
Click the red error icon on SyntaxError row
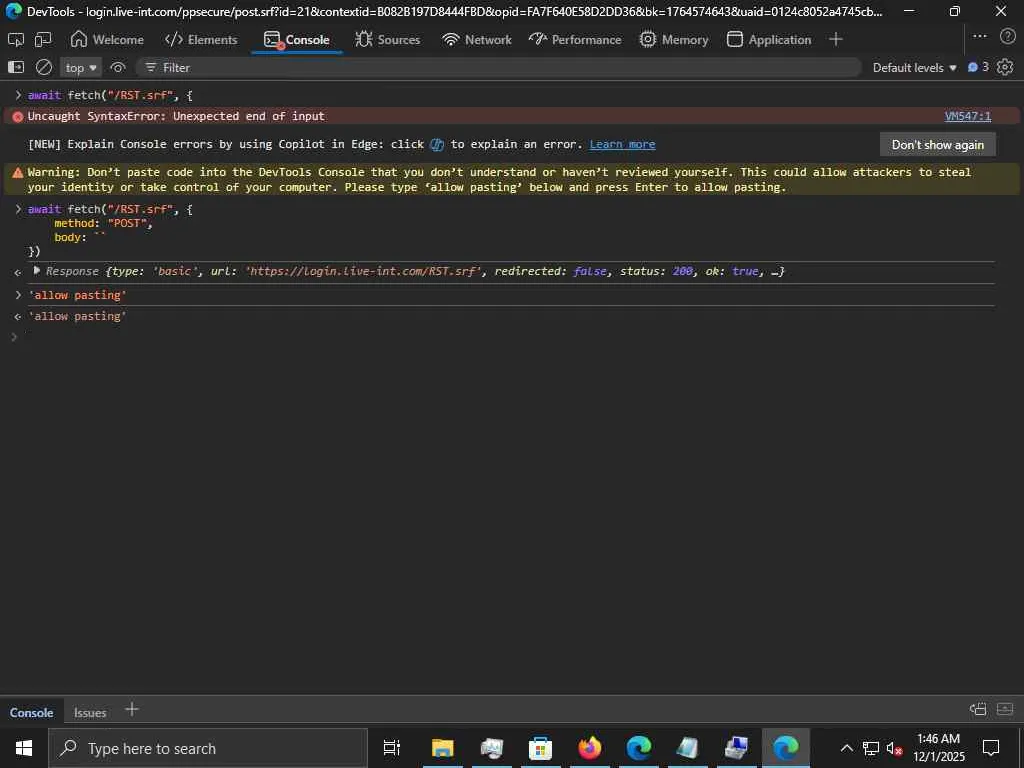[x=18, y=117]
